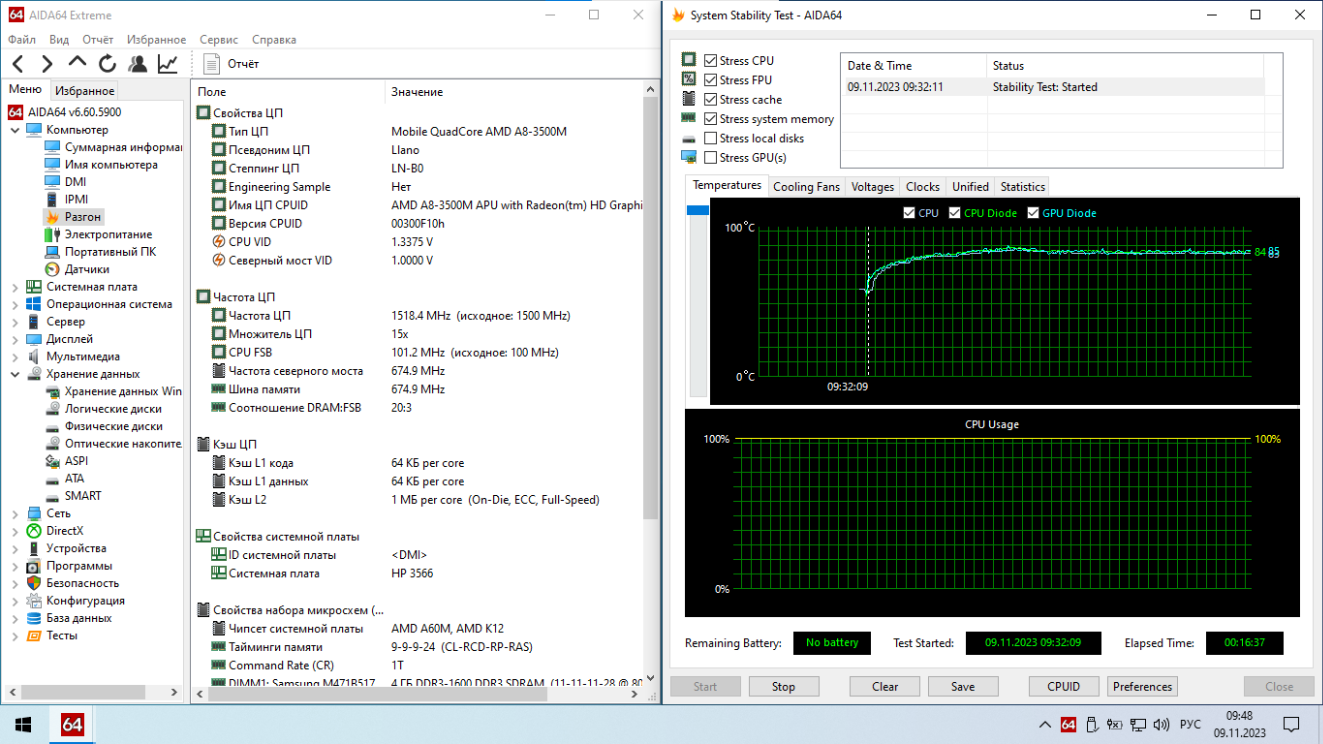Expand the Дисплей tree node
Viewport: 1323px width, 744px height.
click(15, 339)
